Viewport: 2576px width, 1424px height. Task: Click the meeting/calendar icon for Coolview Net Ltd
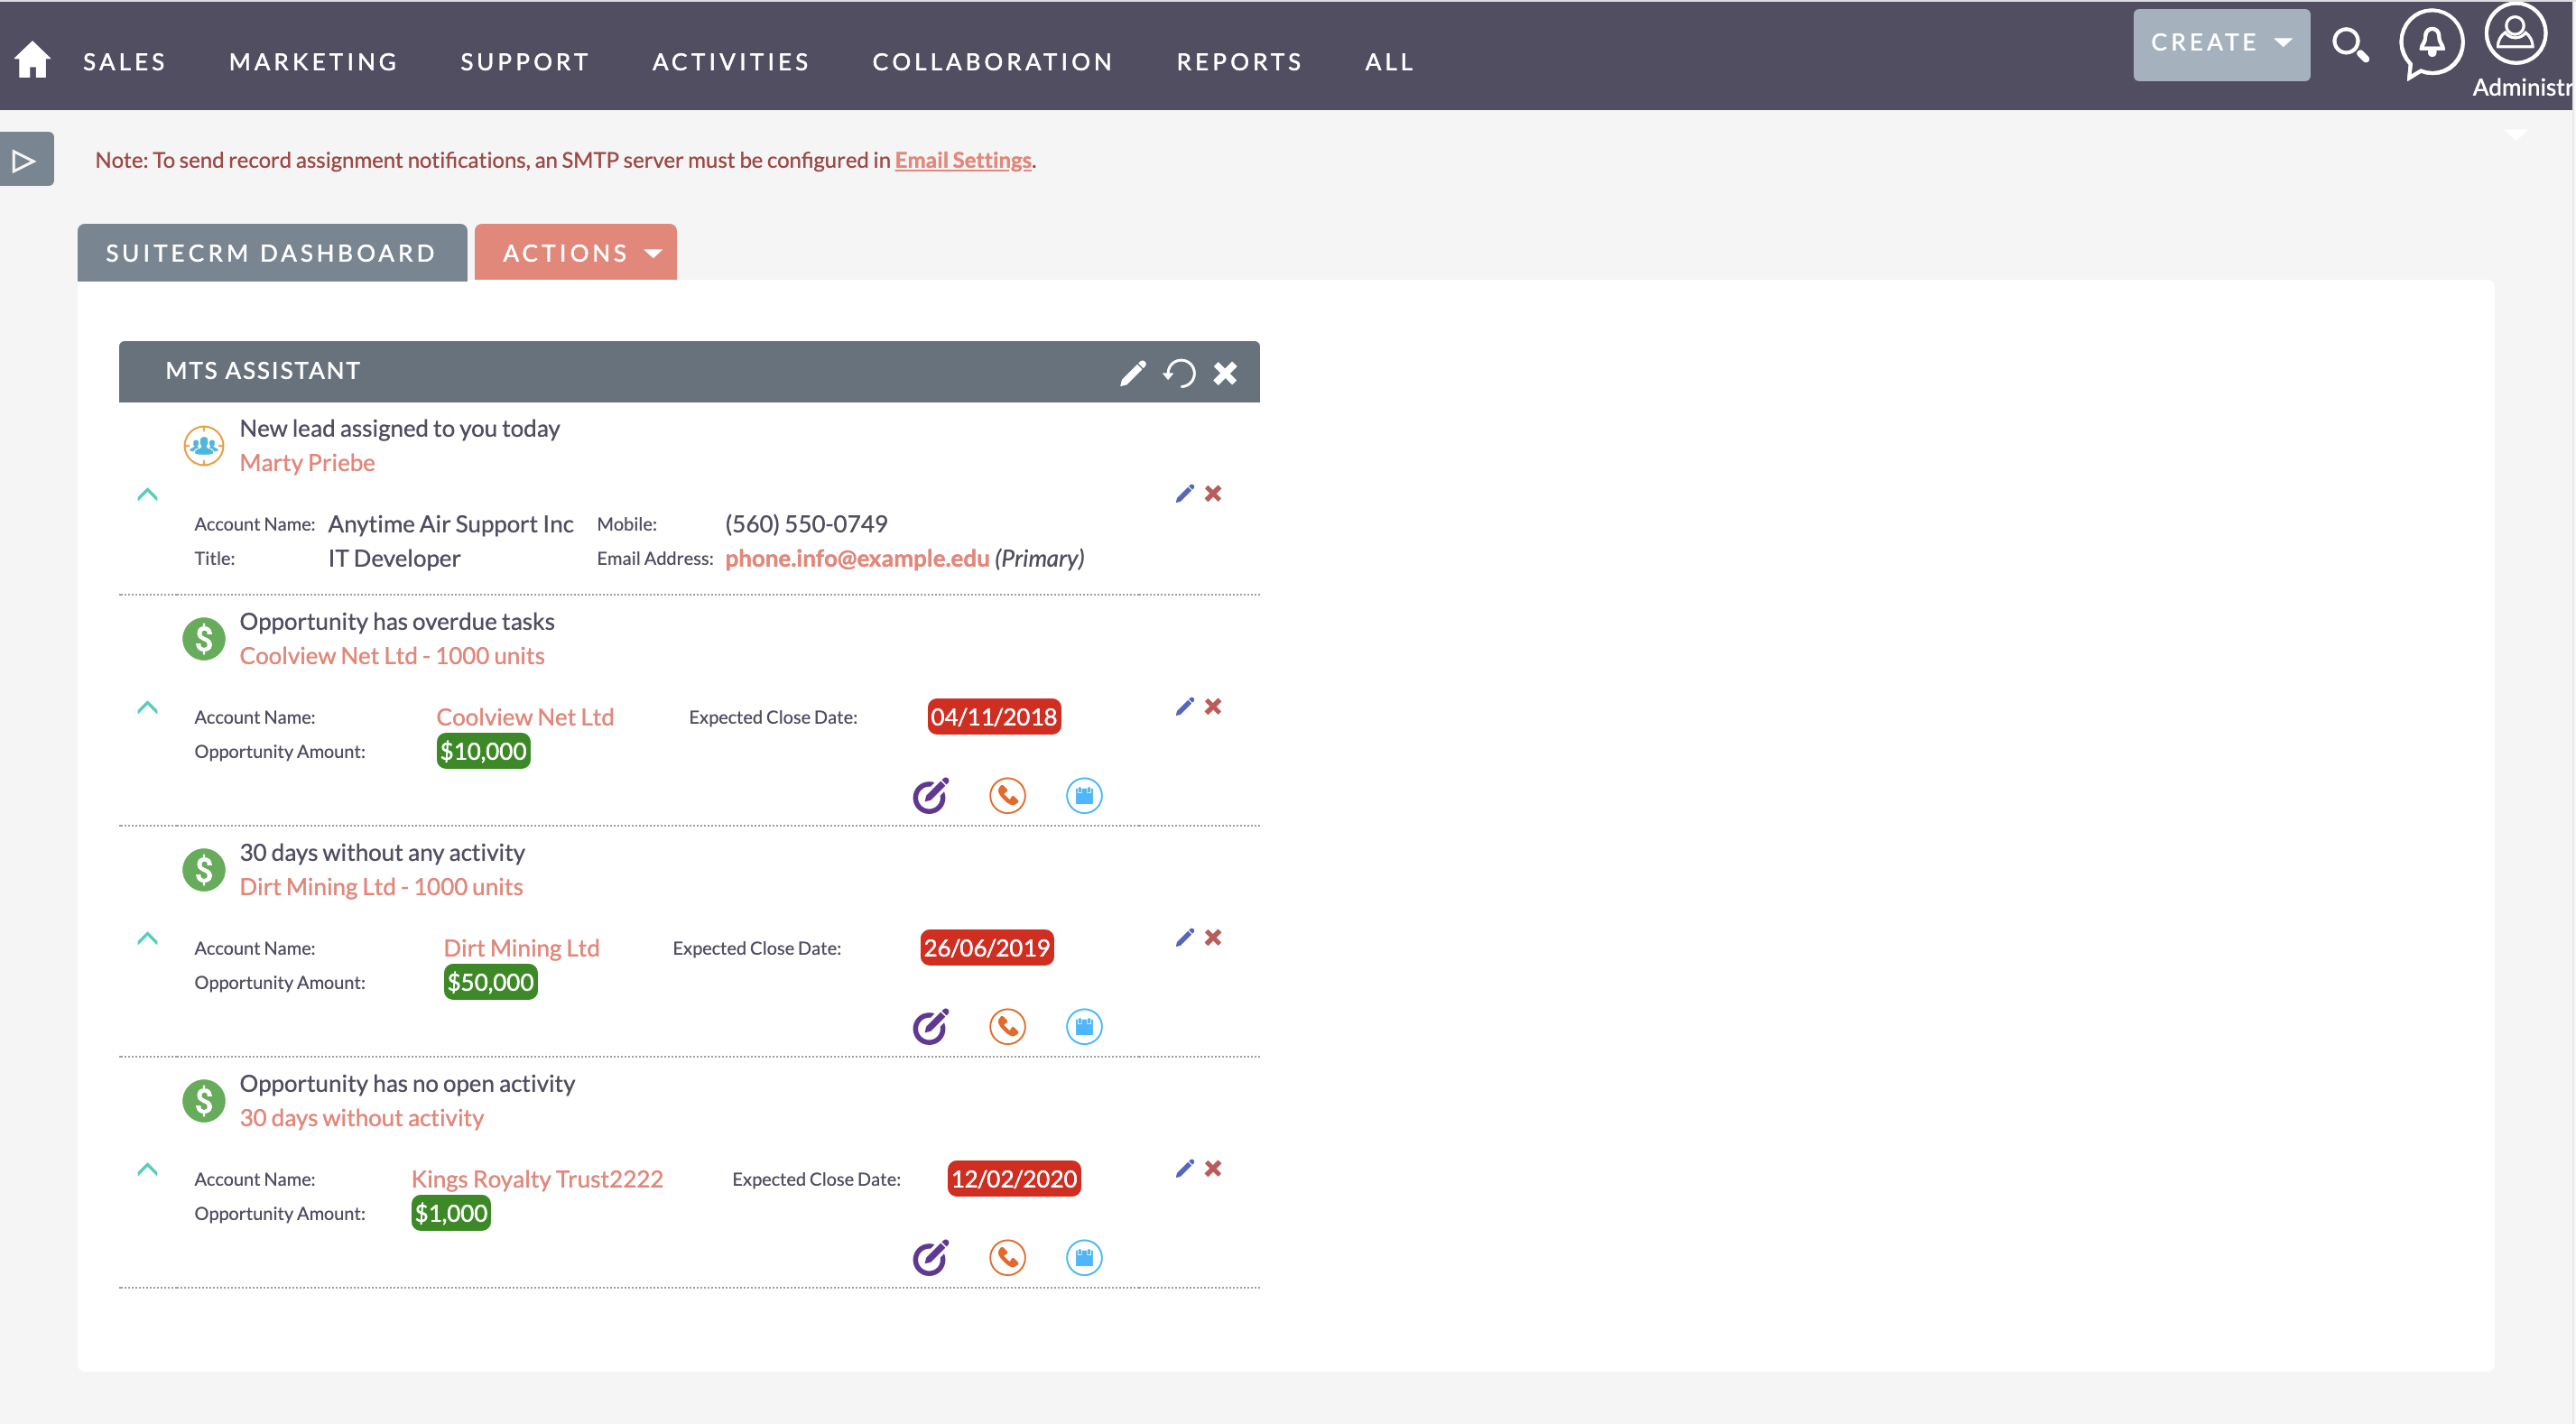pos(1086,796)
